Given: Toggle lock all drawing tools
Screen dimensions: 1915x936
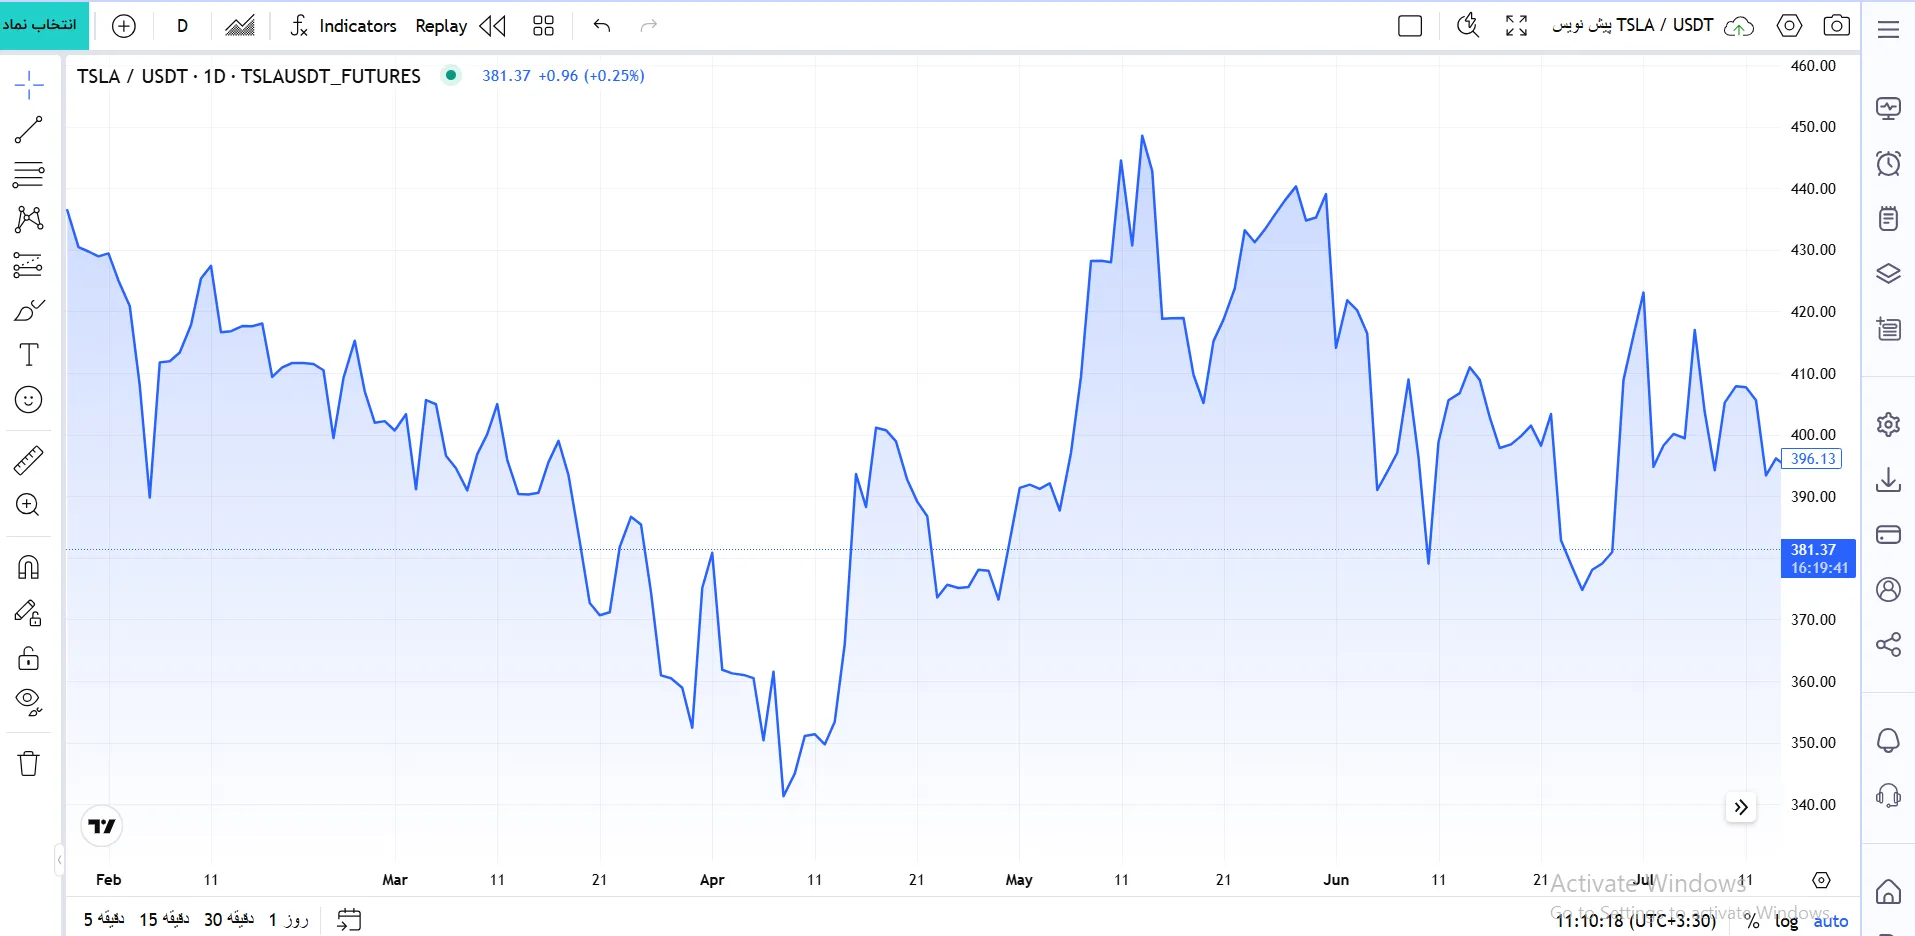Looking at the screenshot, I should point(29,658).
